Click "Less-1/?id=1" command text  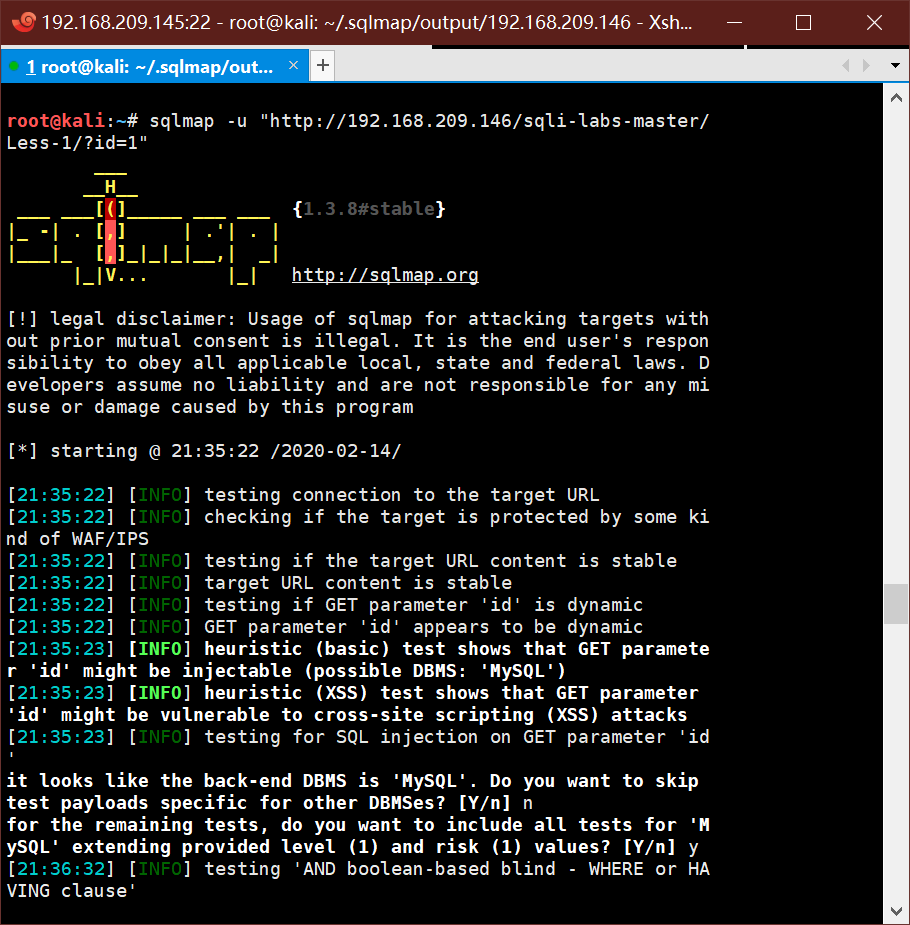point(77,143)
